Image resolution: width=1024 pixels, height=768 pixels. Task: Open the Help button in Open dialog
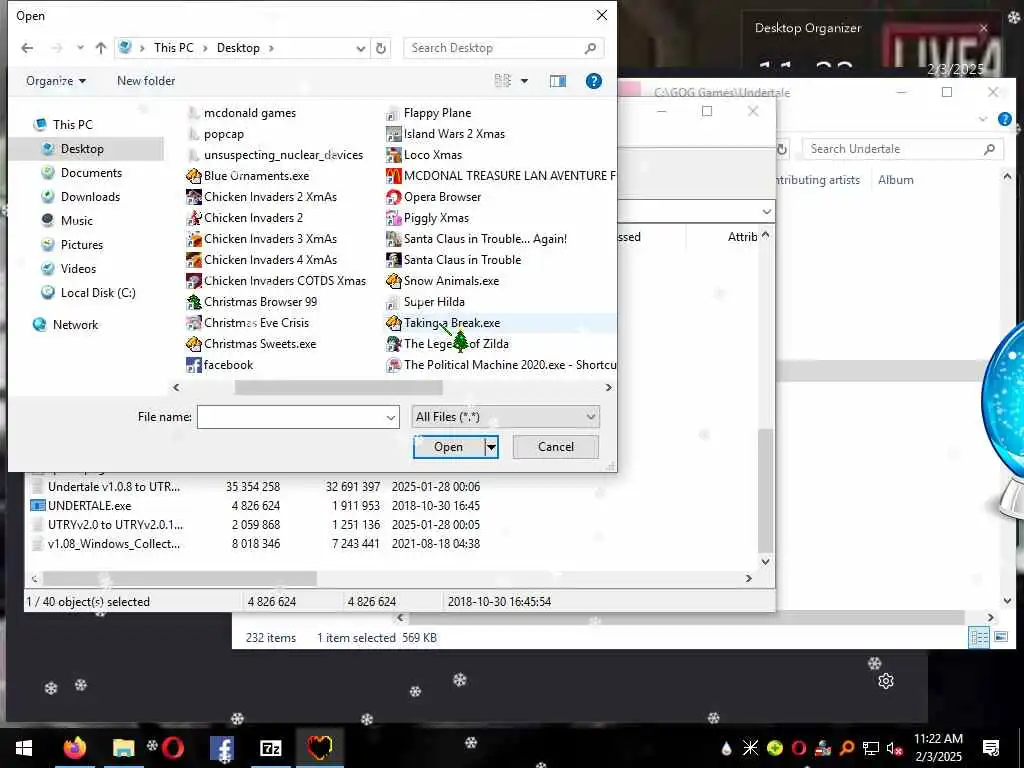click(x=594, y=81)
